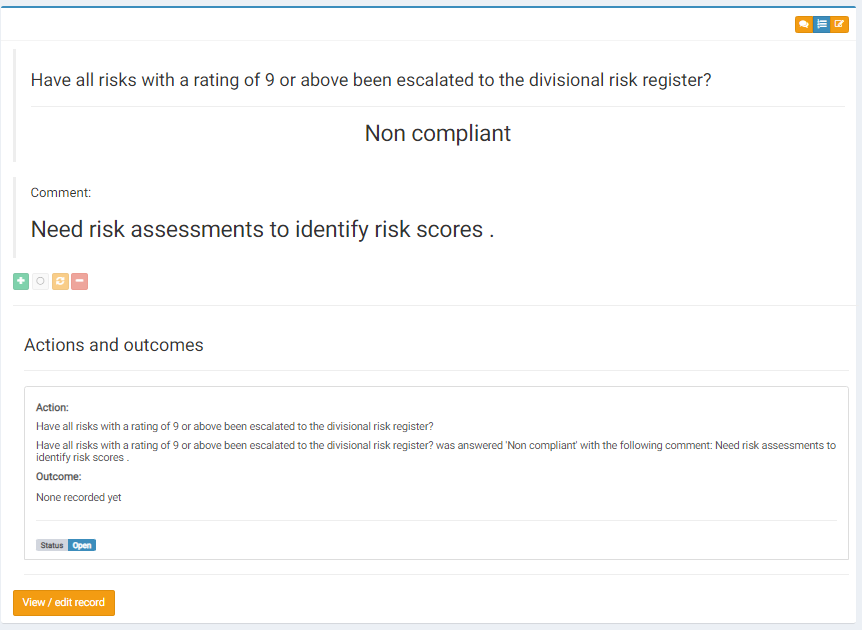This screenshot has height=630, width=862.
Task: Click the grey Status label badge
Action: pyautogui.click(x=52, y=545)
